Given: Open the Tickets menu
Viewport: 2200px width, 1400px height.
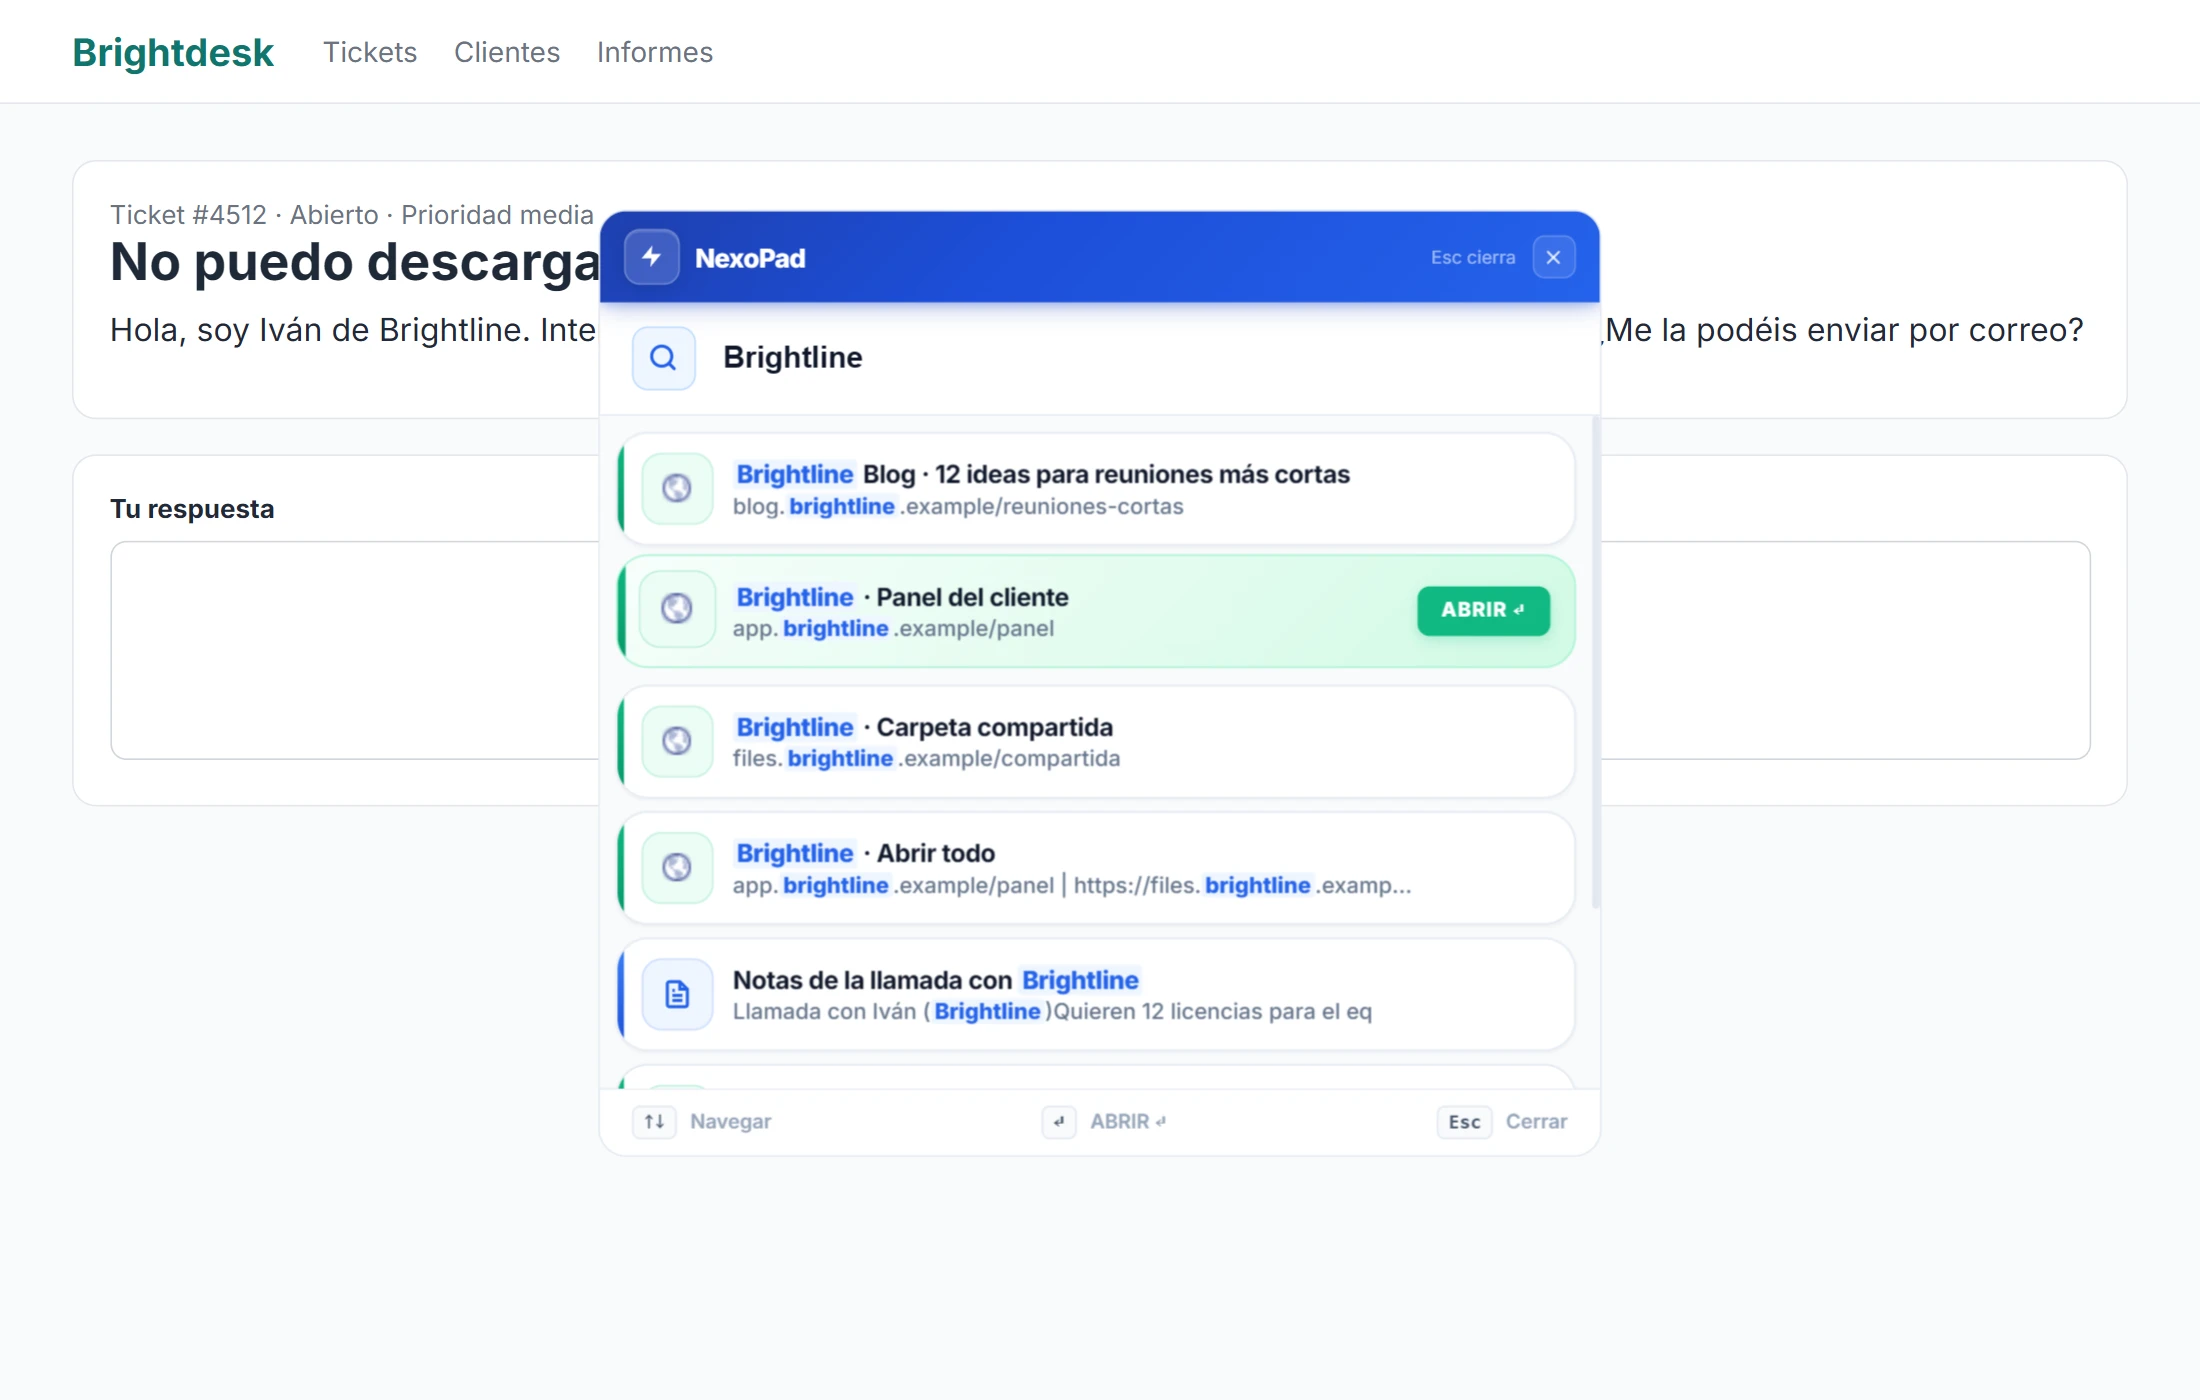Looking at the screenshot, I should coord(370,52).
